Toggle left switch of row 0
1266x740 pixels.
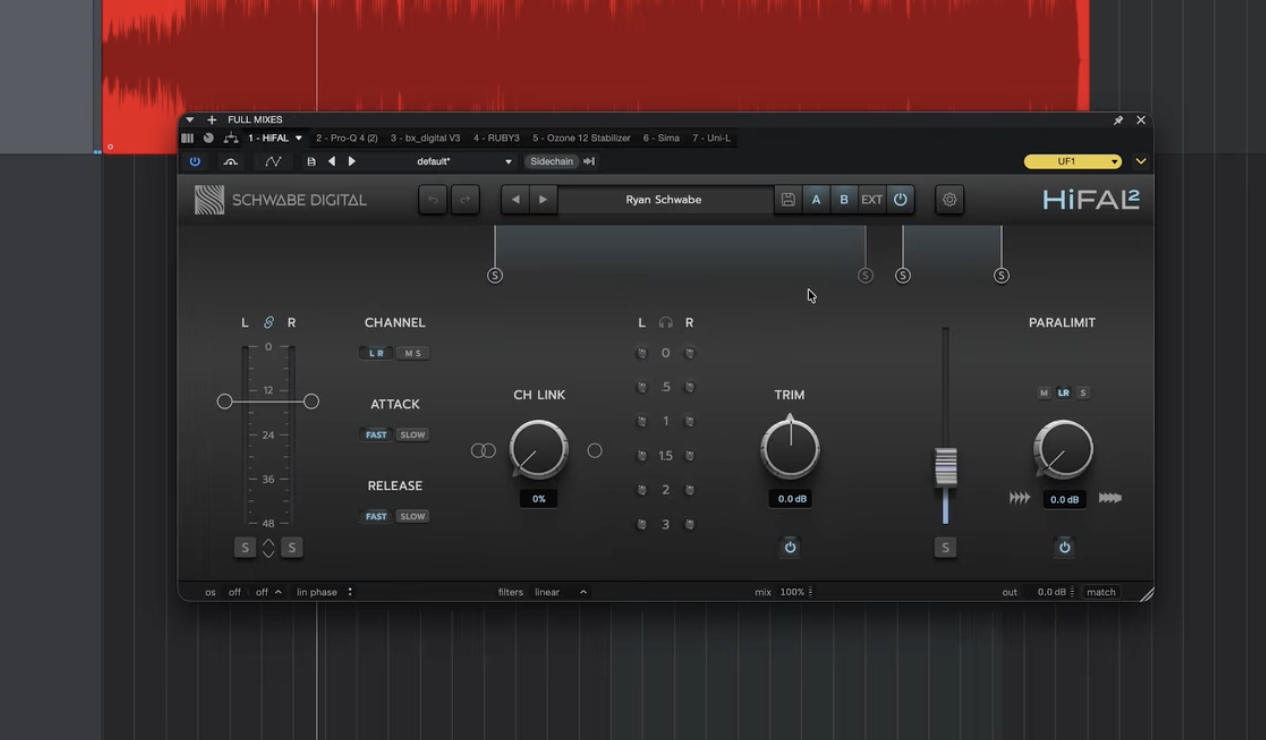[x=642, y=353]
